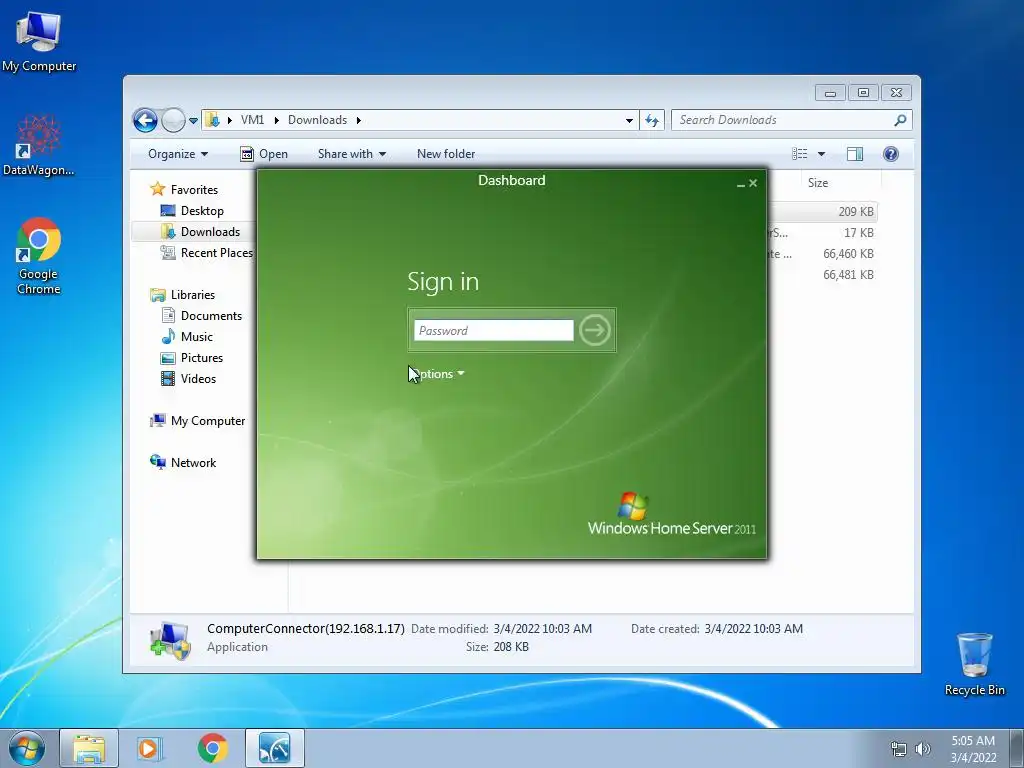
Task: Open Google Chrome desktop shortcut
Action: tap(39, 256)
